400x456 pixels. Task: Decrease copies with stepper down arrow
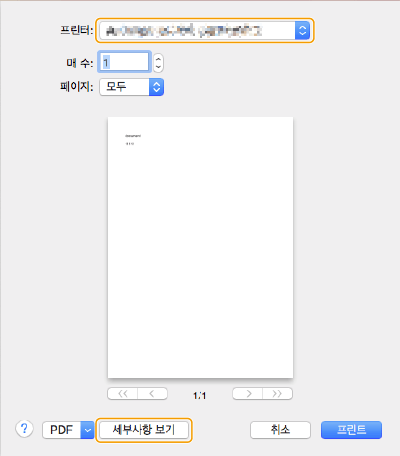point(158,67)
